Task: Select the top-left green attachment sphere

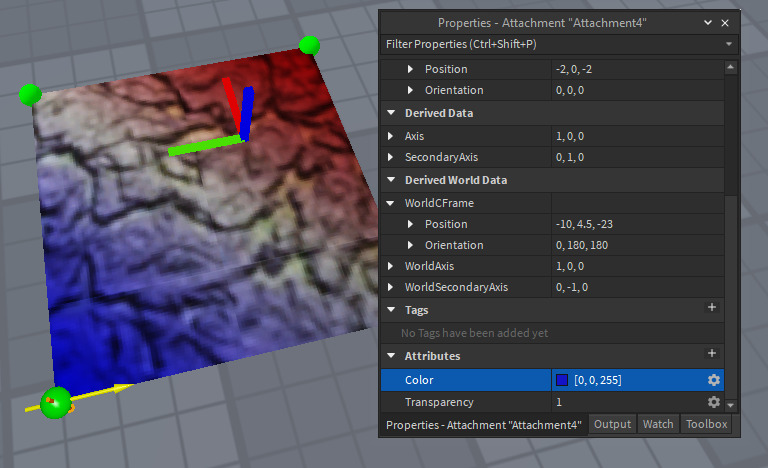Action: [x=30, y=95]
